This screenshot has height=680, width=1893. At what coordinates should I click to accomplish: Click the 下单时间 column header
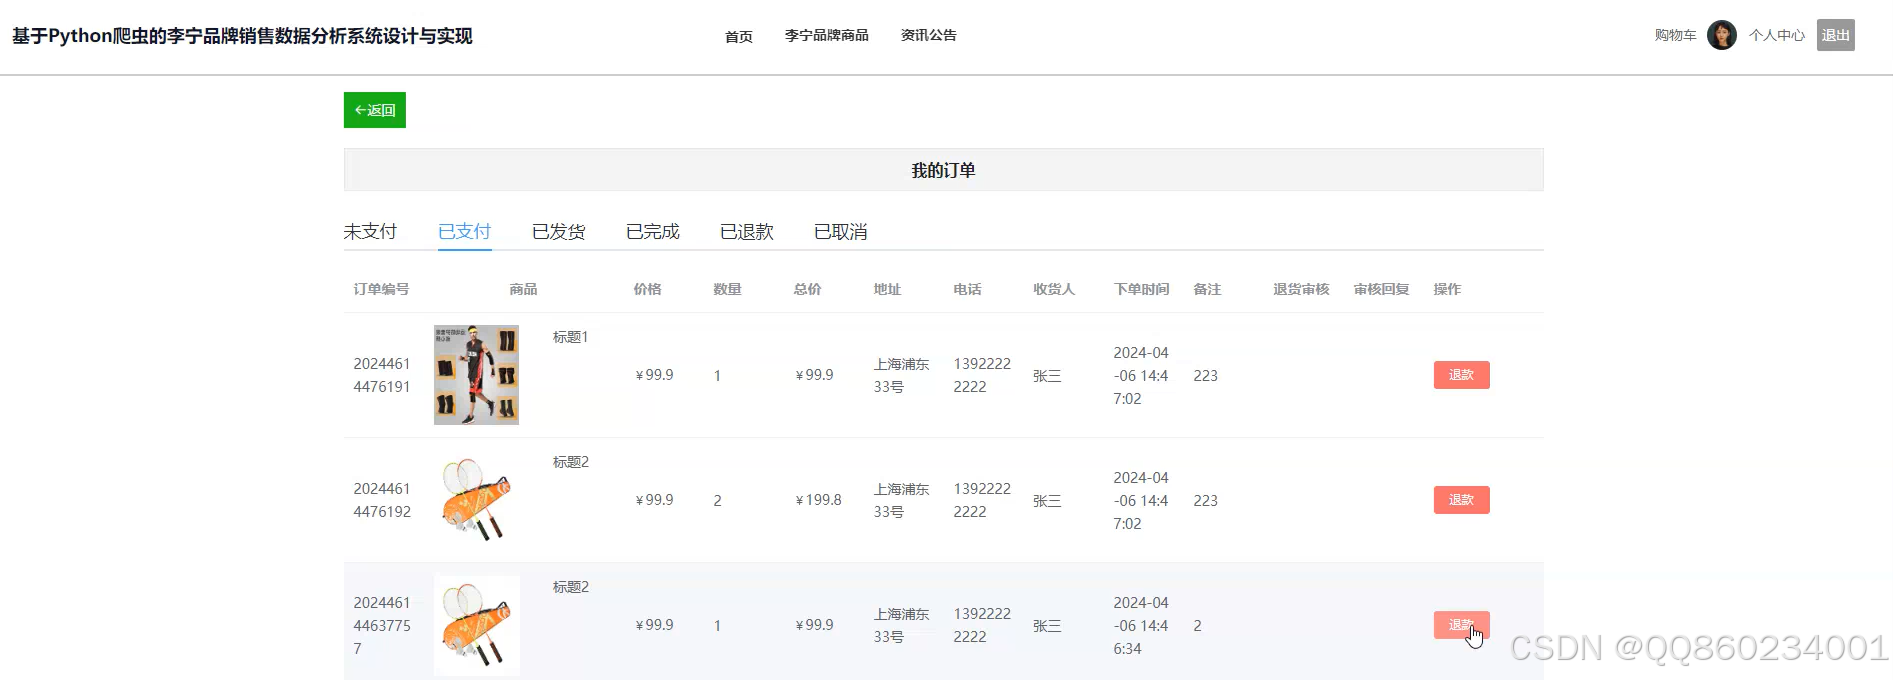tap(1142, 289)
